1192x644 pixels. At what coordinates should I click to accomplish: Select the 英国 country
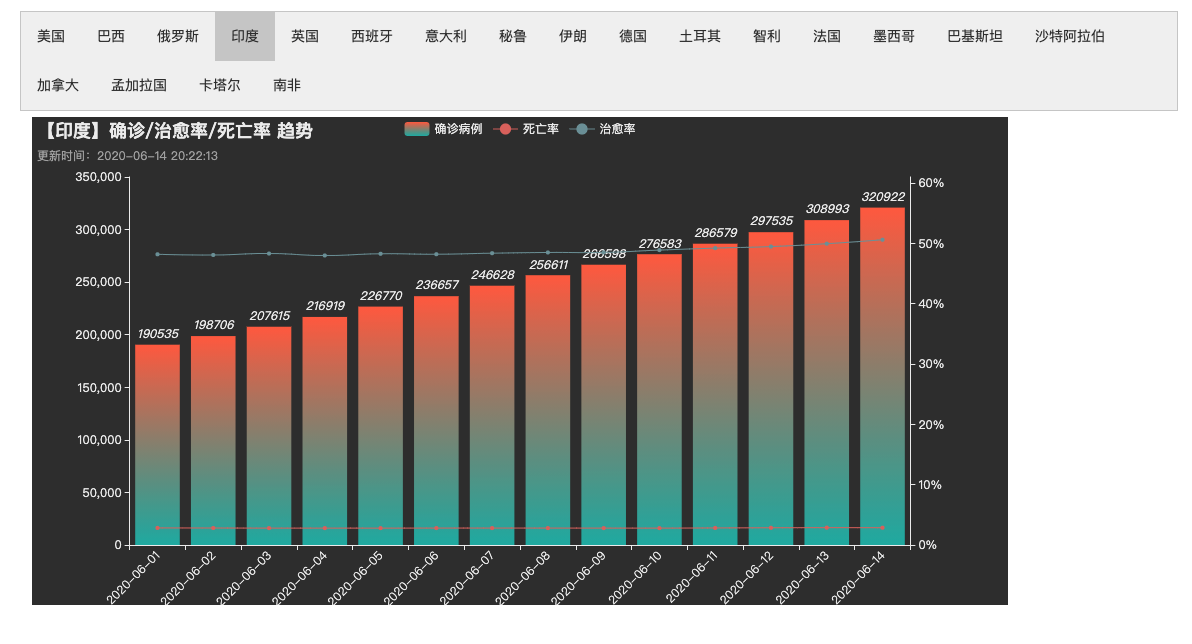point(305,36)
